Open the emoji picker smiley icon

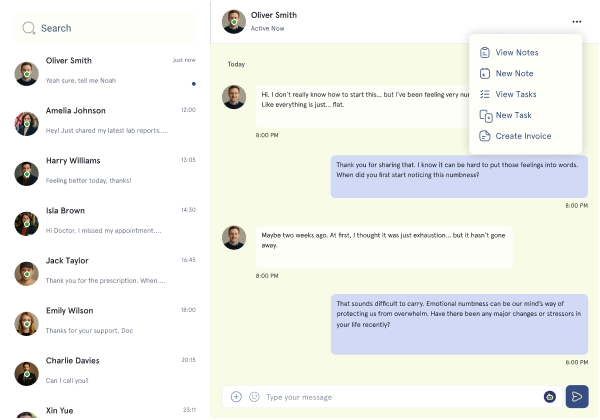coord(254,397)
